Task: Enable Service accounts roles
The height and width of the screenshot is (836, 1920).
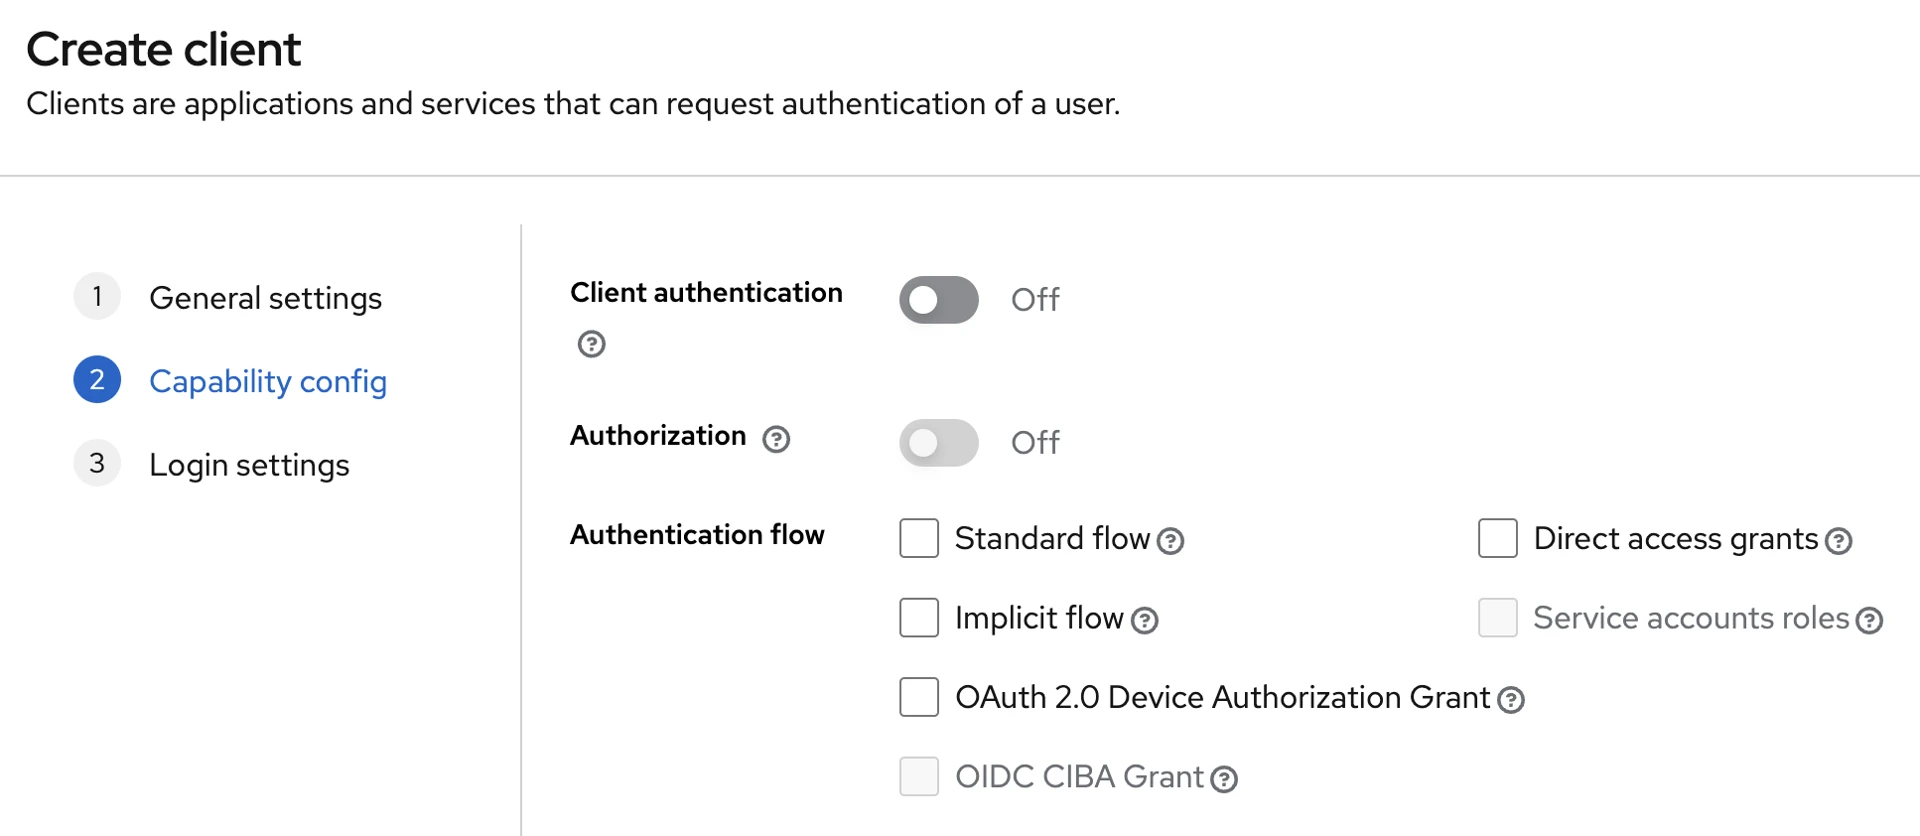Action: coord(1498,617)
